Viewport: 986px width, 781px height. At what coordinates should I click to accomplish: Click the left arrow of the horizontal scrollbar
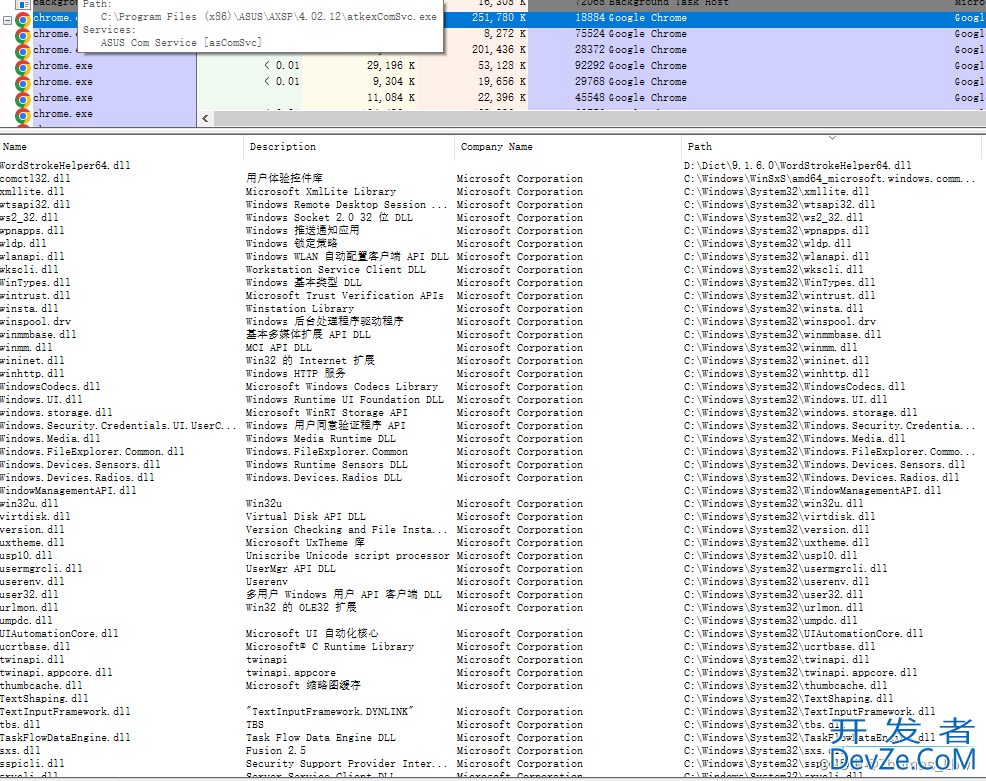(205, 118)
